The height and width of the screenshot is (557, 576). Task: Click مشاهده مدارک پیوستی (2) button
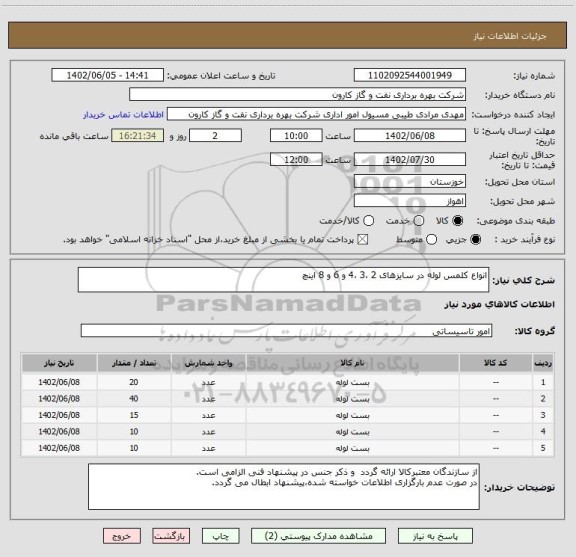point(318,536)
